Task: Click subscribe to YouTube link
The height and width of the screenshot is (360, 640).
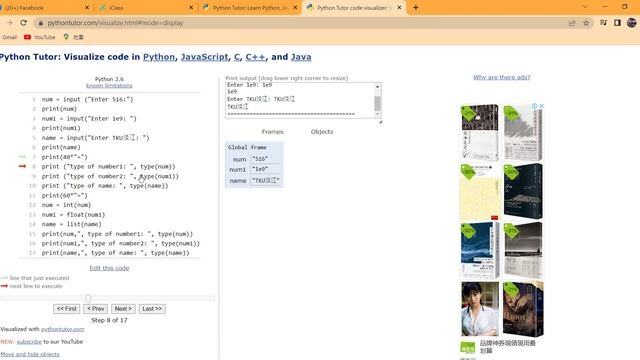Action: coord(29,342)
